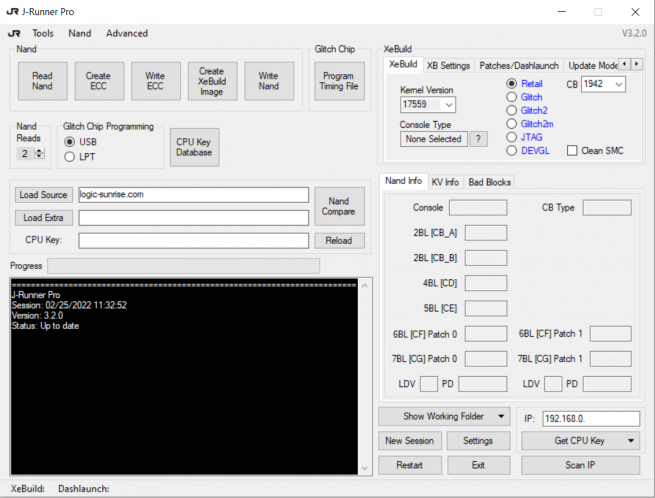Open the Nand menu
655x498 pixels.
click(80, 33)
